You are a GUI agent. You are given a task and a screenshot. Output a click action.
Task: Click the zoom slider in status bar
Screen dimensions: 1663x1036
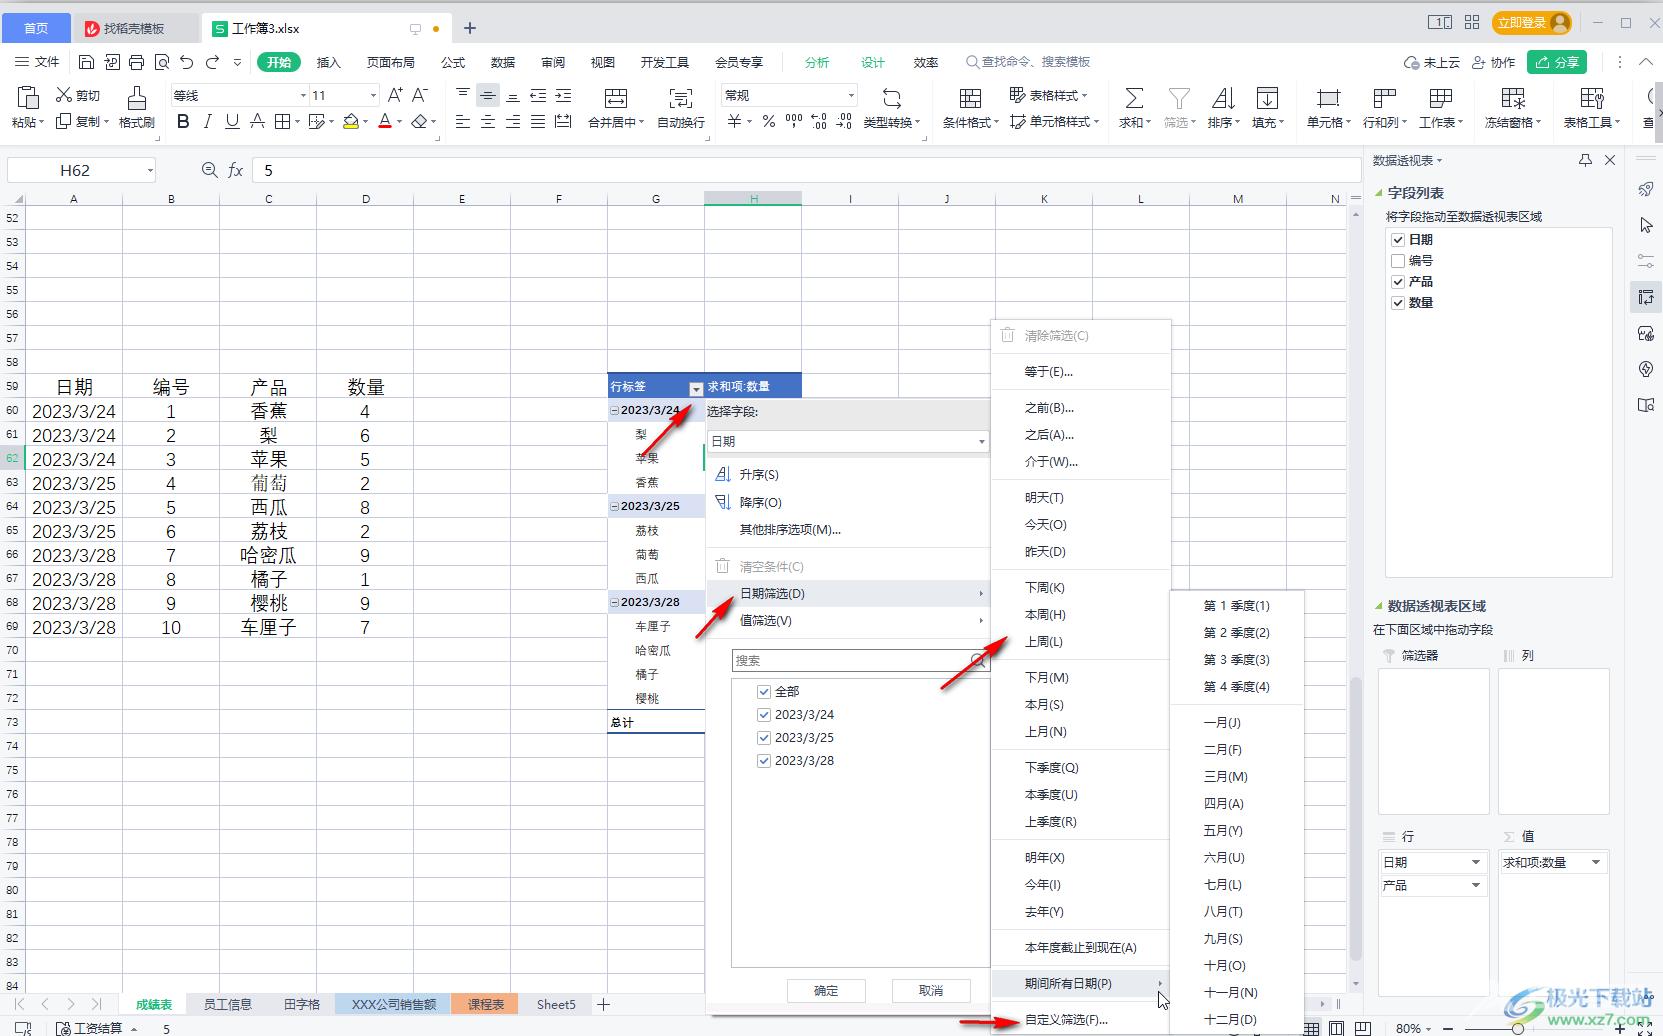coord(1517,1028)
